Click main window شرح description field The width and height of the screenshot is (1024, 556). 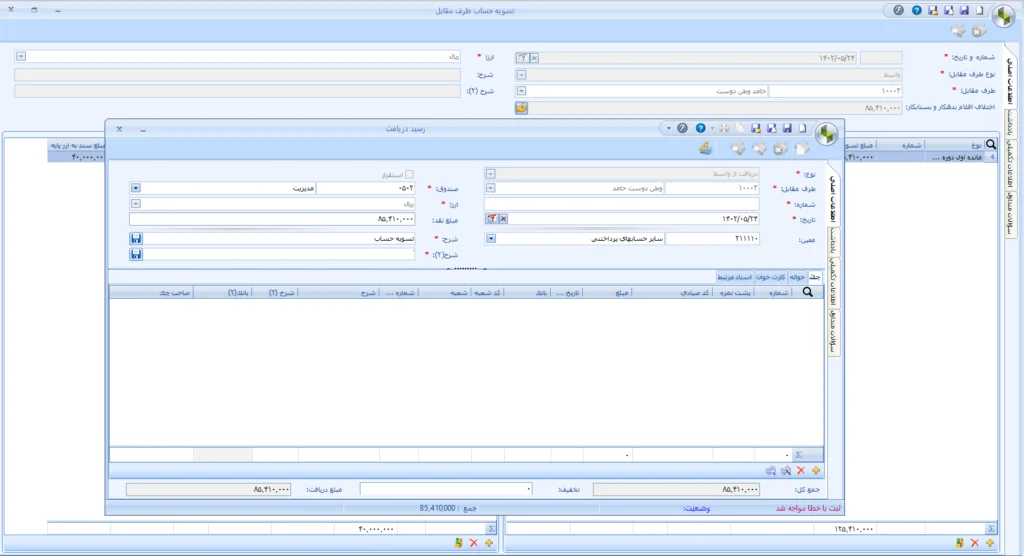238,74
